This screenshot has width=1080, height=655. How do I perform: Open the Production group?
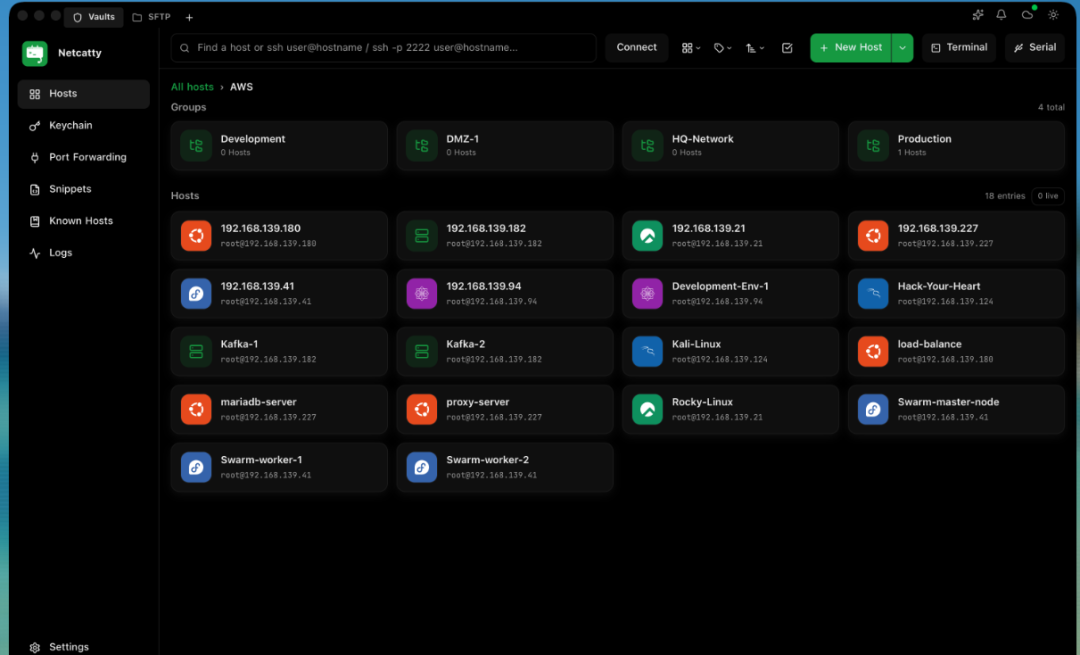[x=957, y=145]
